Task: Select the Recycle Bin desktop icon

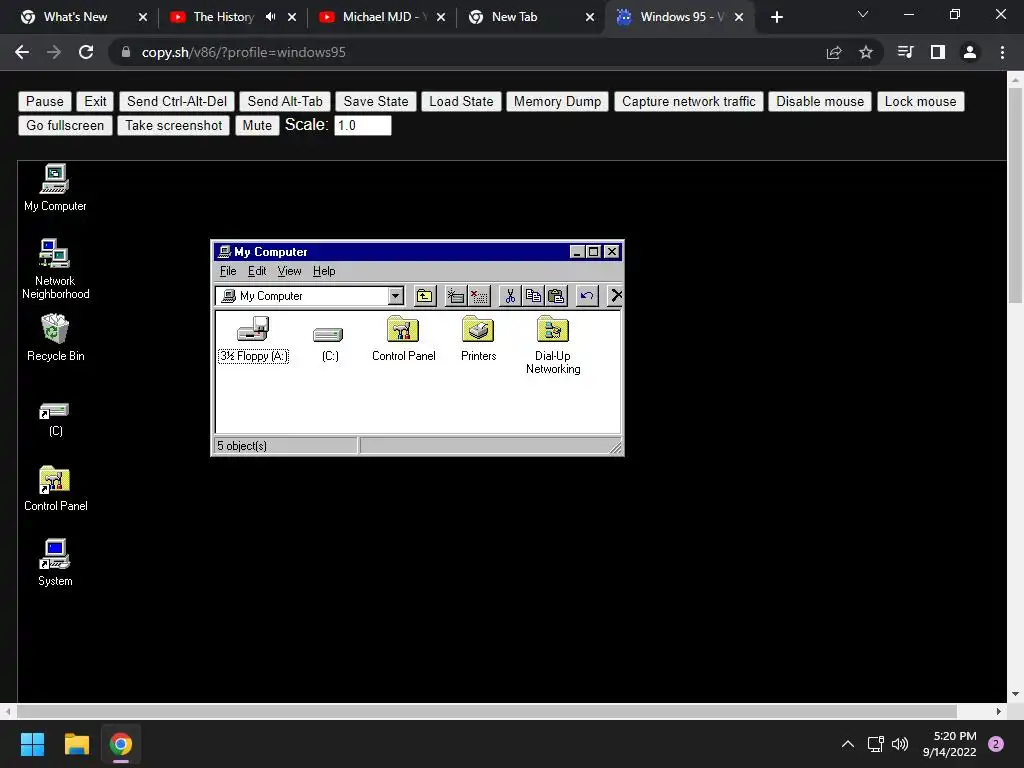Action: pyautogui.click(x=56, y=338)
